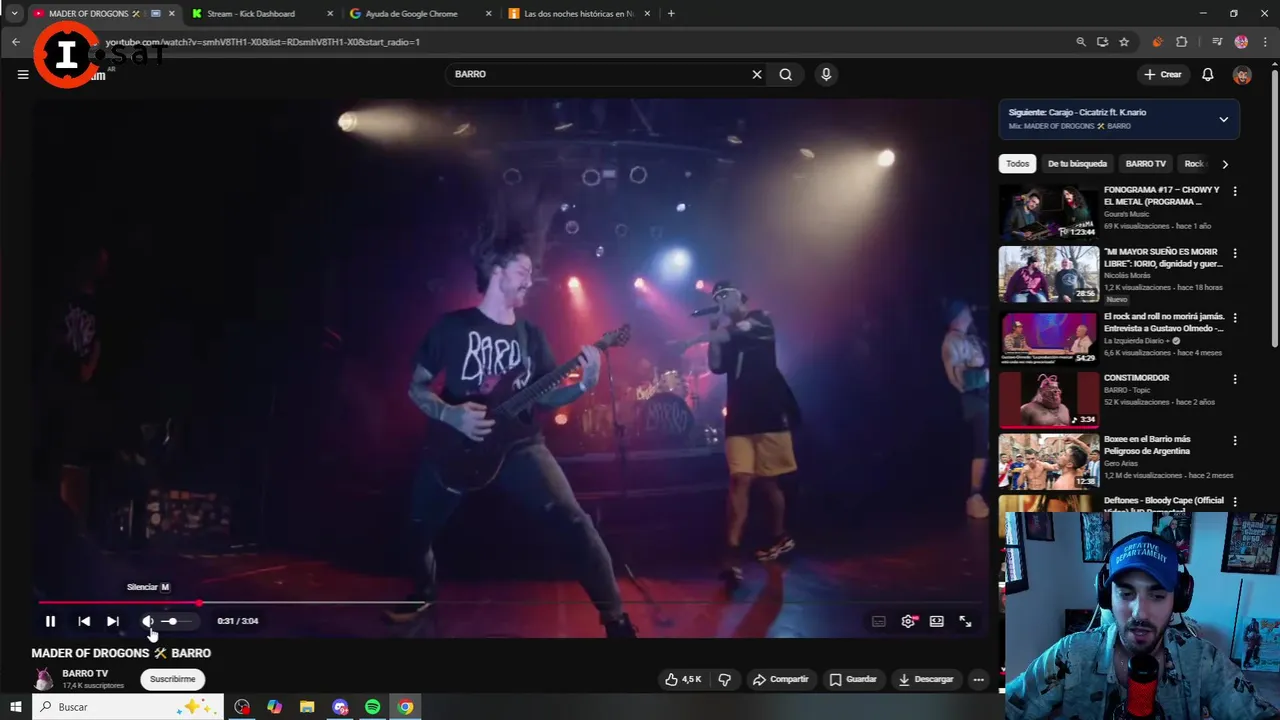Open Spotify from the taskbar
Viewport: 1280px width, 720px height.
tap(372, 707)
